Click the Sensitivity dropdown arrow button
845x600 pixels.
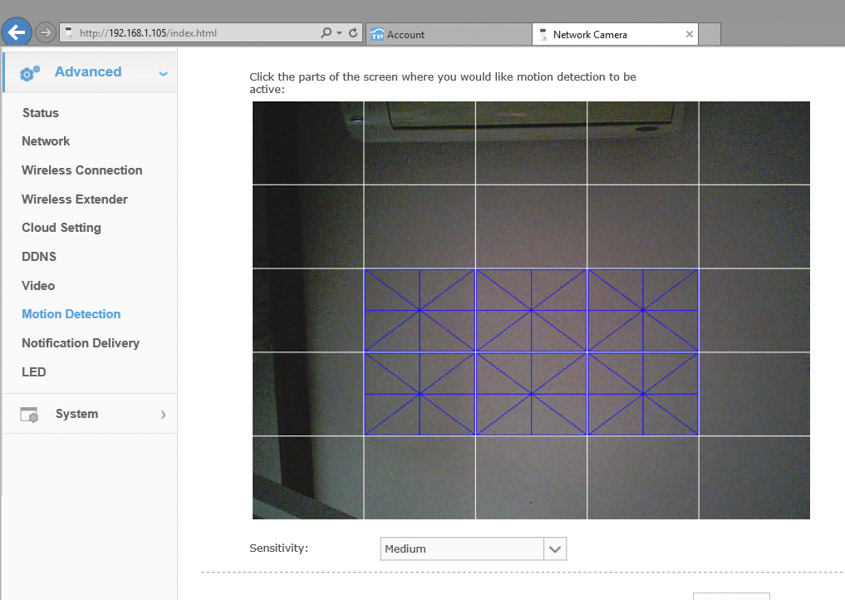pyautogui.click(x=555, y=549)
